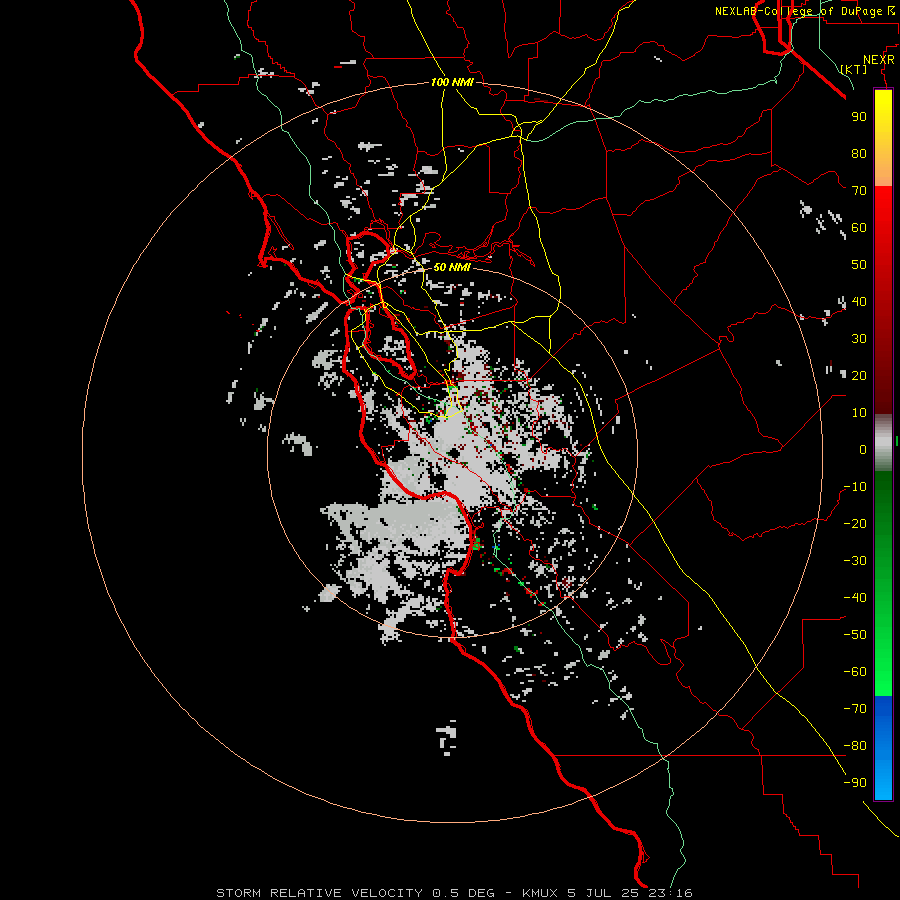Click the -80 value on velocity scale
900x900 pixels.
click(x=855, y=746)
